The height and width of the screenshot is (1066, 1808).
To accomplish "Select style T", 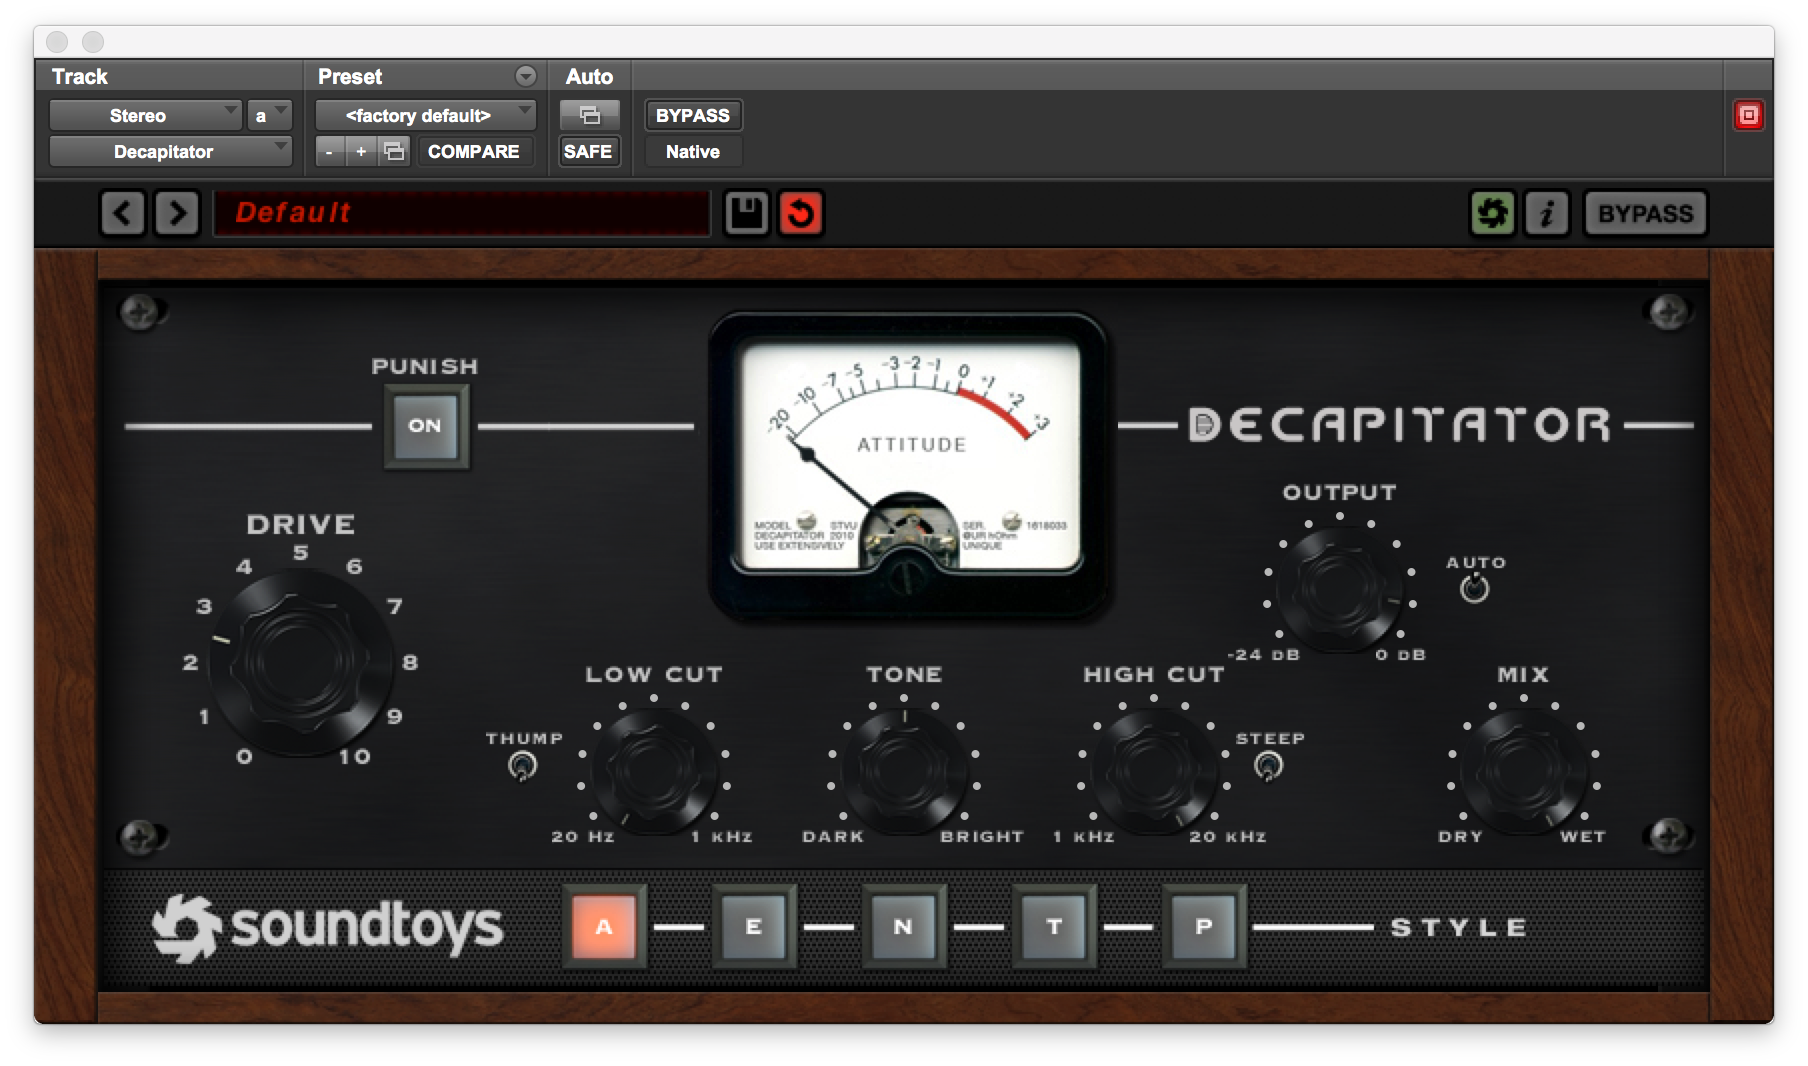I will pos(1054,927).
